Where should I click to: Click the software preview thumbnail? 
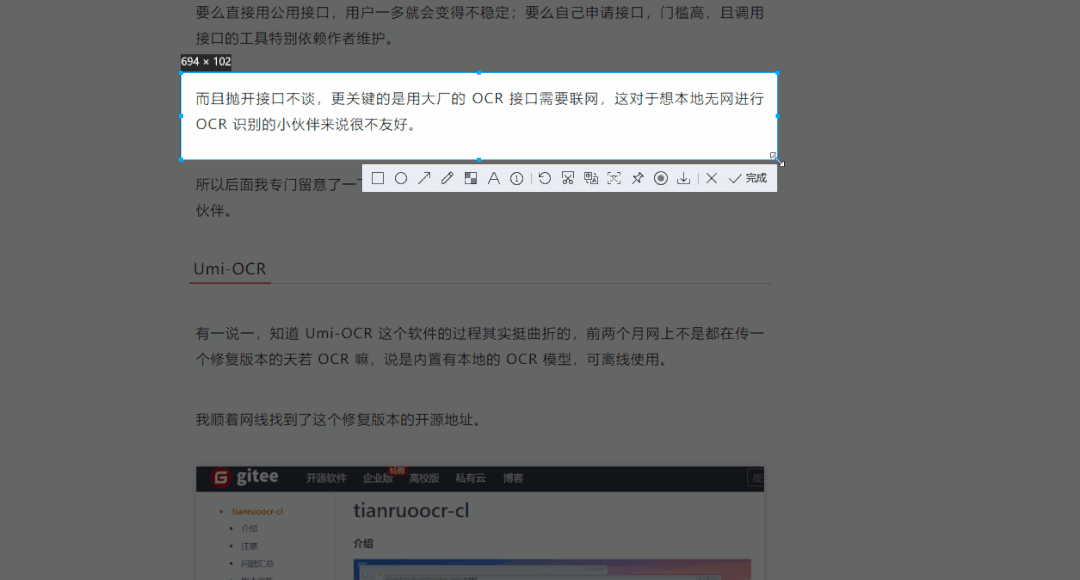tap(555, 570)
